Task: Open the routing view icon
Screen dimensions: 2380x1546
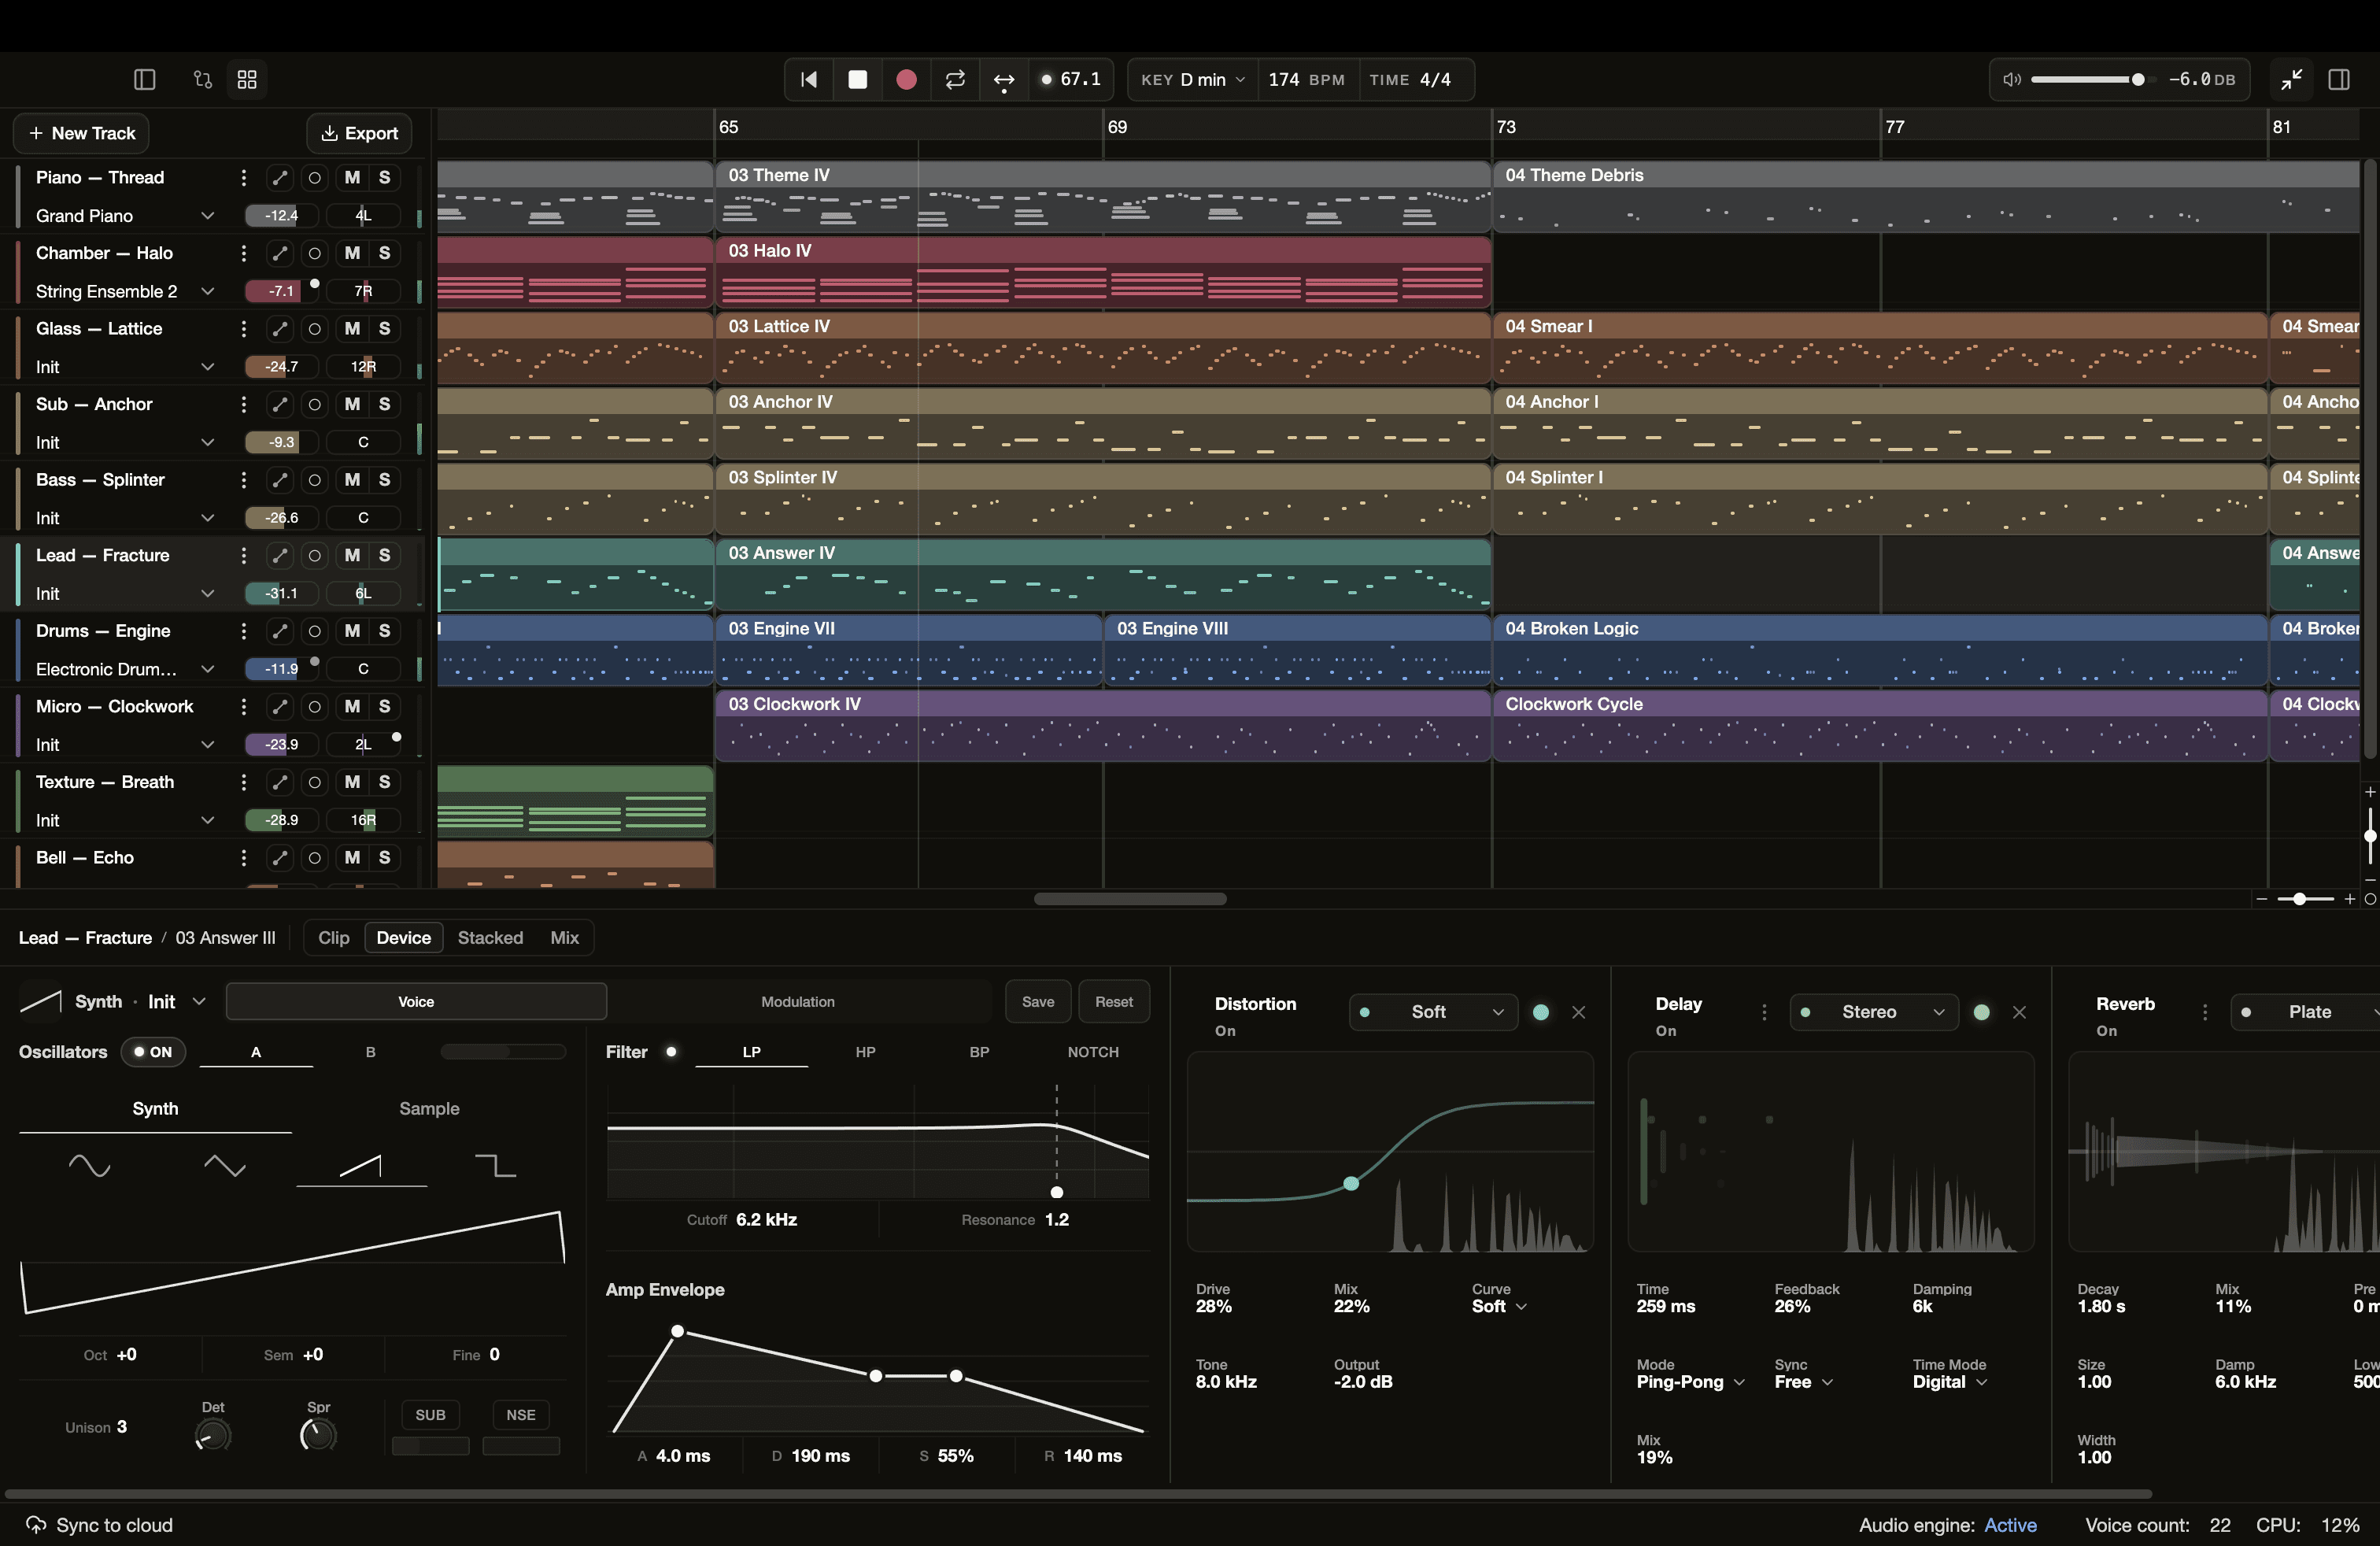Action: click(203, 79)
